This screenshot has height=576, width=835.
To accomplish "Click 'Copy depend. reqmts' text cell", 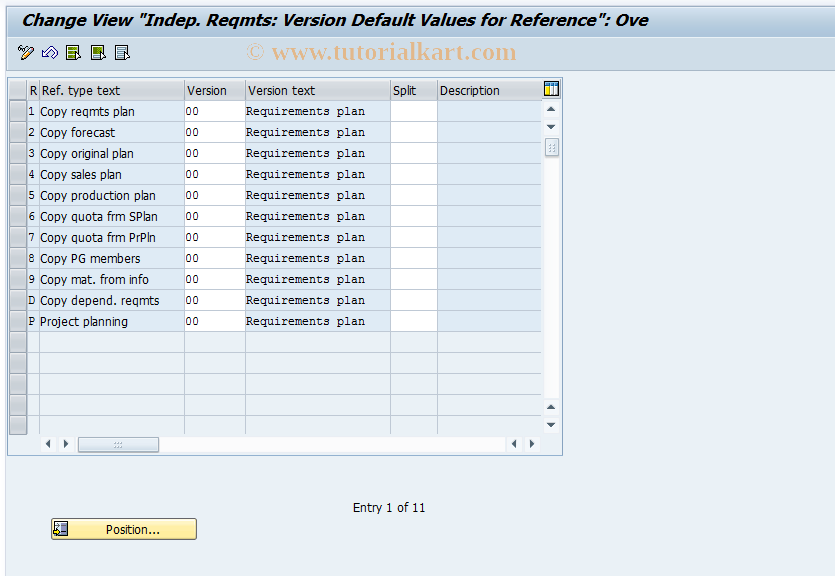I will tap(112, 300).
